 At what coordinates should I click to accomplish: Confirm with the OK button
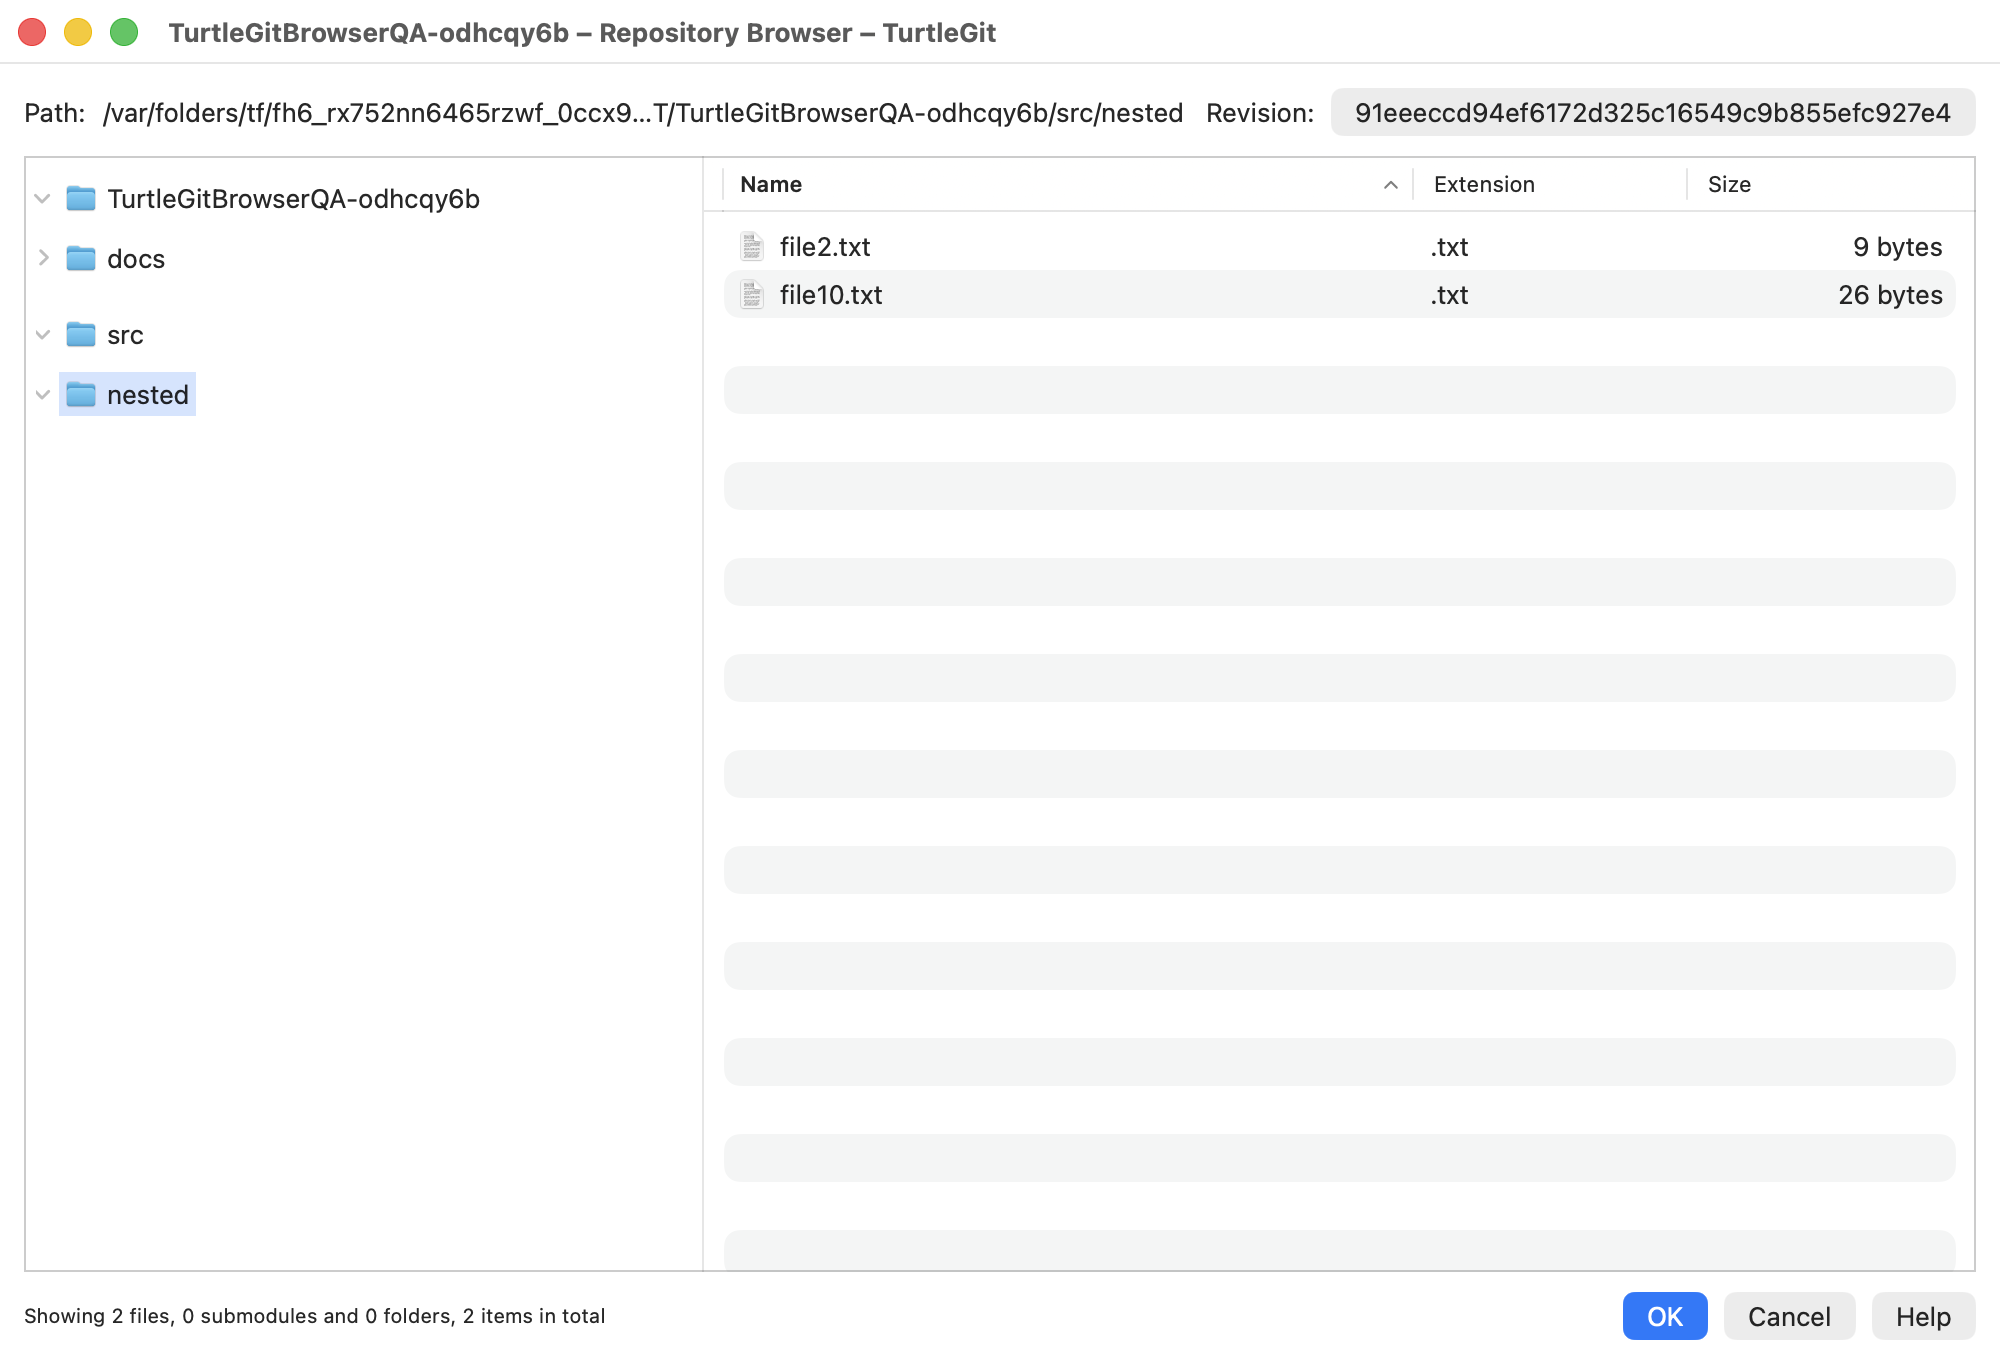click(x=1665, y=1317)
